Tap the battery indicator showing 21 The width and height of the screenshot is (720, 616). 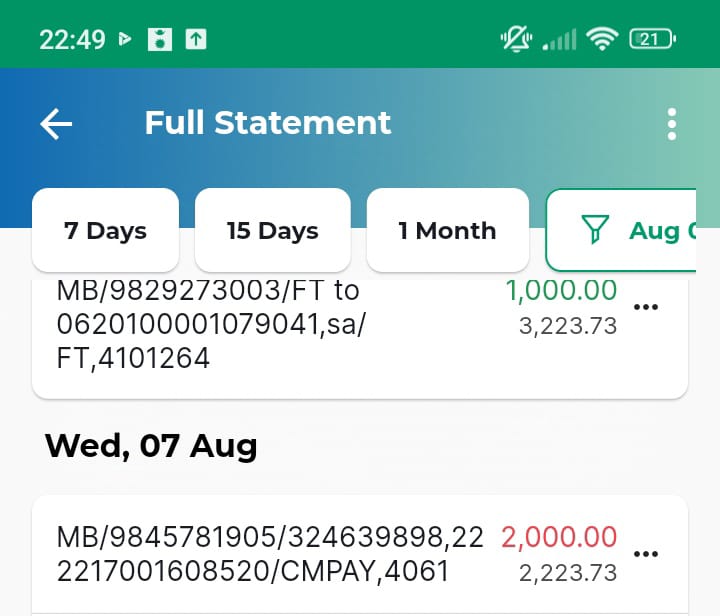click(x=652, y=39)
